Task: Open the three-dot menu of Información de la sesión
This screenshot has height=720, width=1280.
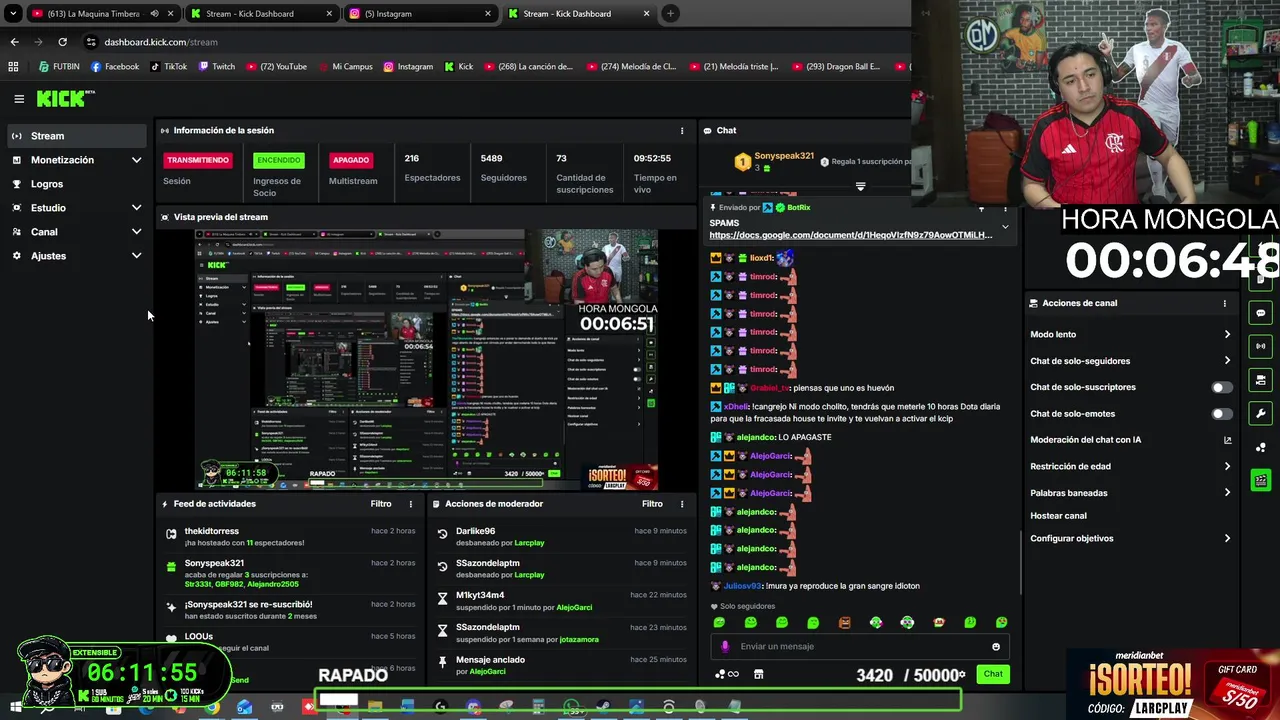Action: (682, 131)
